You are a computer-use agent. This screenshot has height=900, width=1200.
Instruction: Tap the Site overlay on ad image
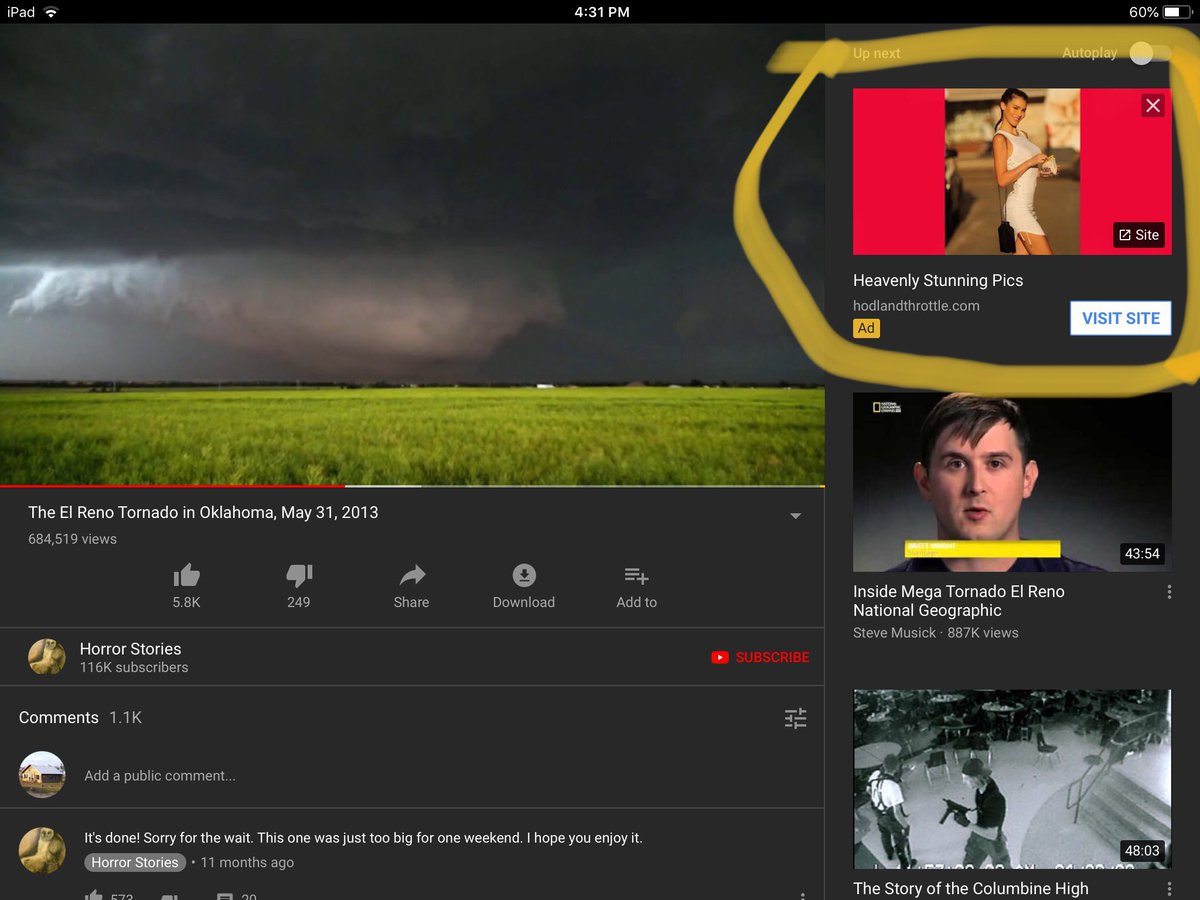tap(1139, 235)
